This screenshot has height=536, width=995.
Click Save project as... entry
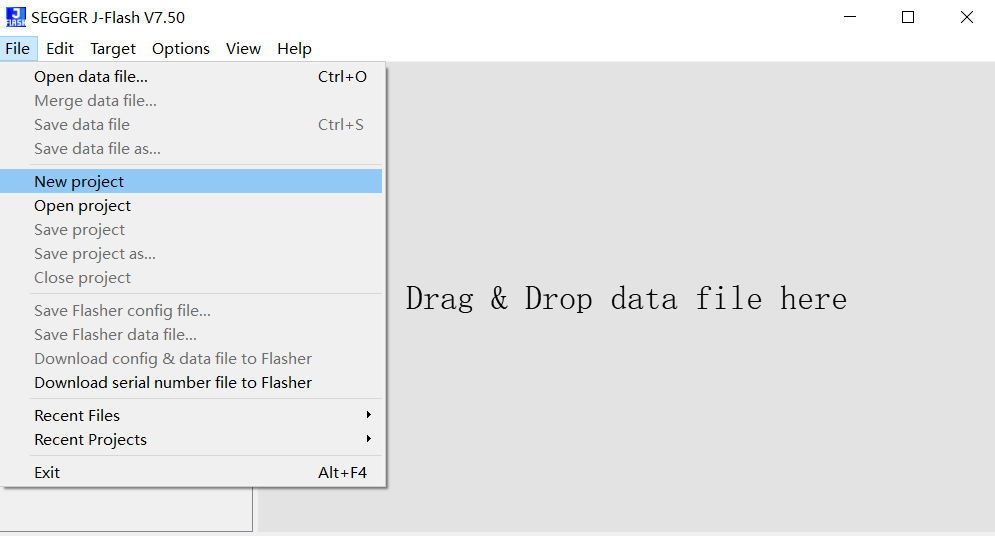(x=192, y=254)
